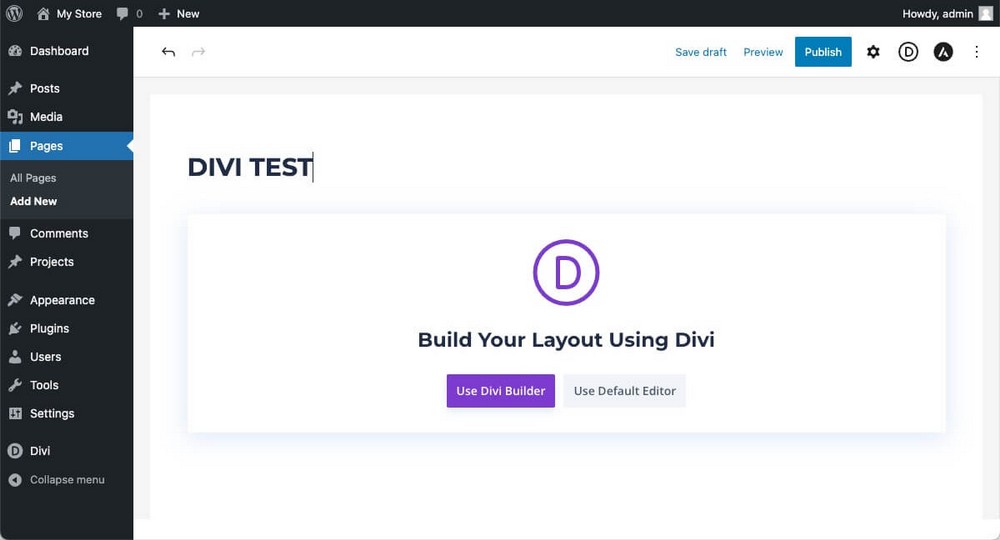
Task: Click the Divi D icon in sidebar
Action: [15, 451]
